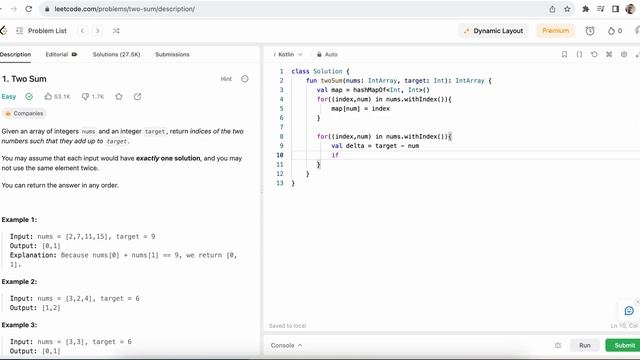Place cursor on line 10 after 'if'
Viewport: 640px width, 360px height.
coord(340,155)
